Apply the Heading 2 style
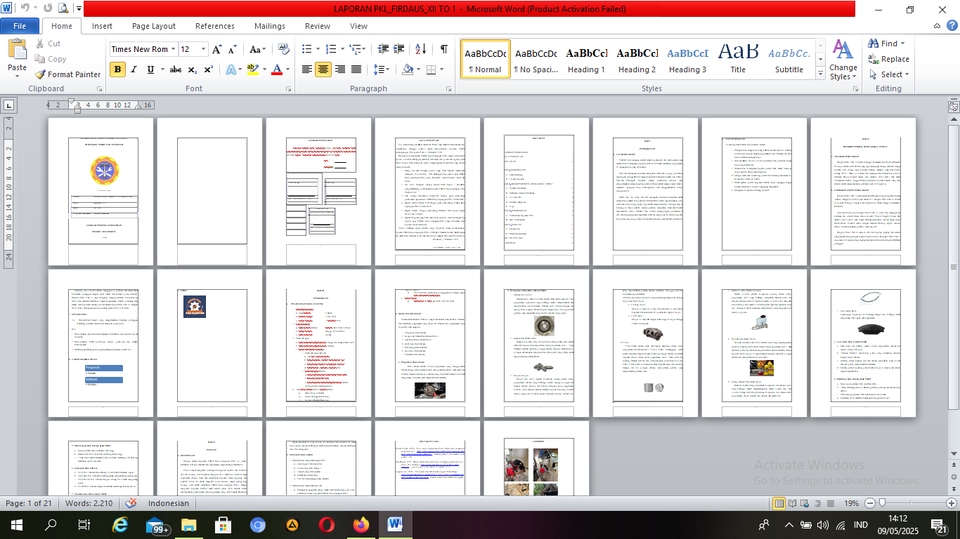The width and height of the screenshot is (960, 539). [x=637, y=59]
